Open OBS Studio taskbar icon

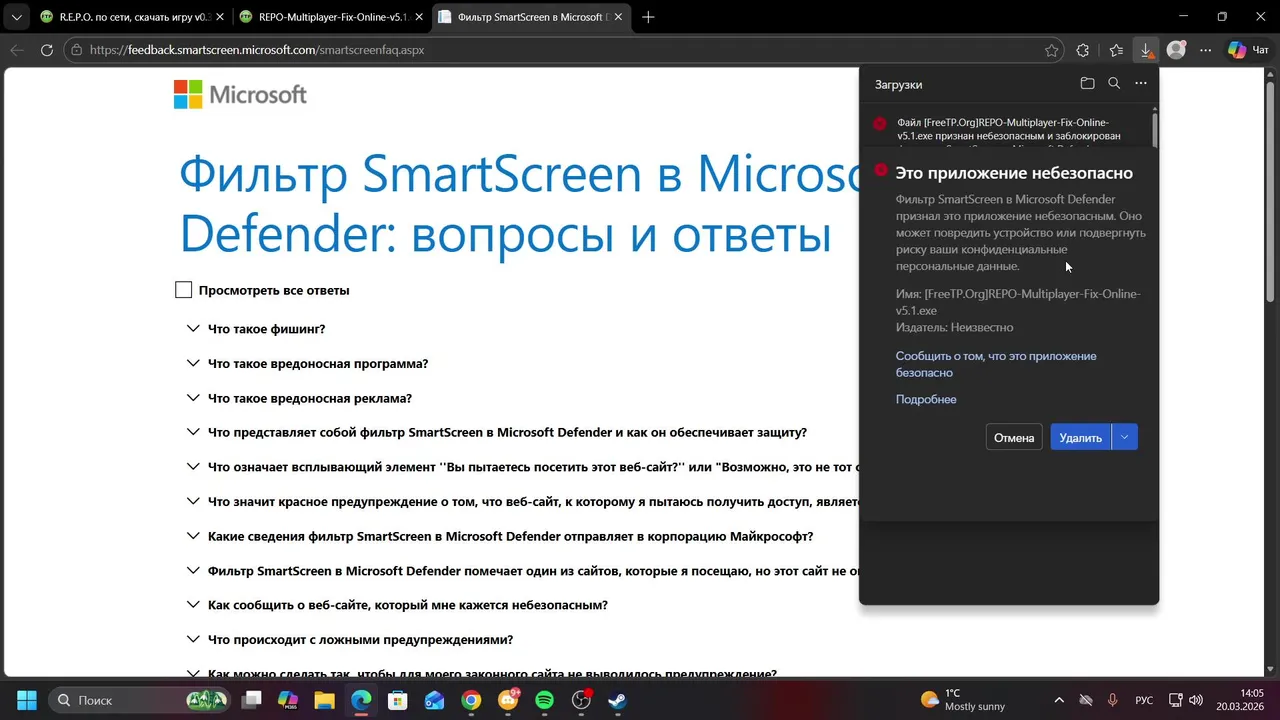[581, 700]
